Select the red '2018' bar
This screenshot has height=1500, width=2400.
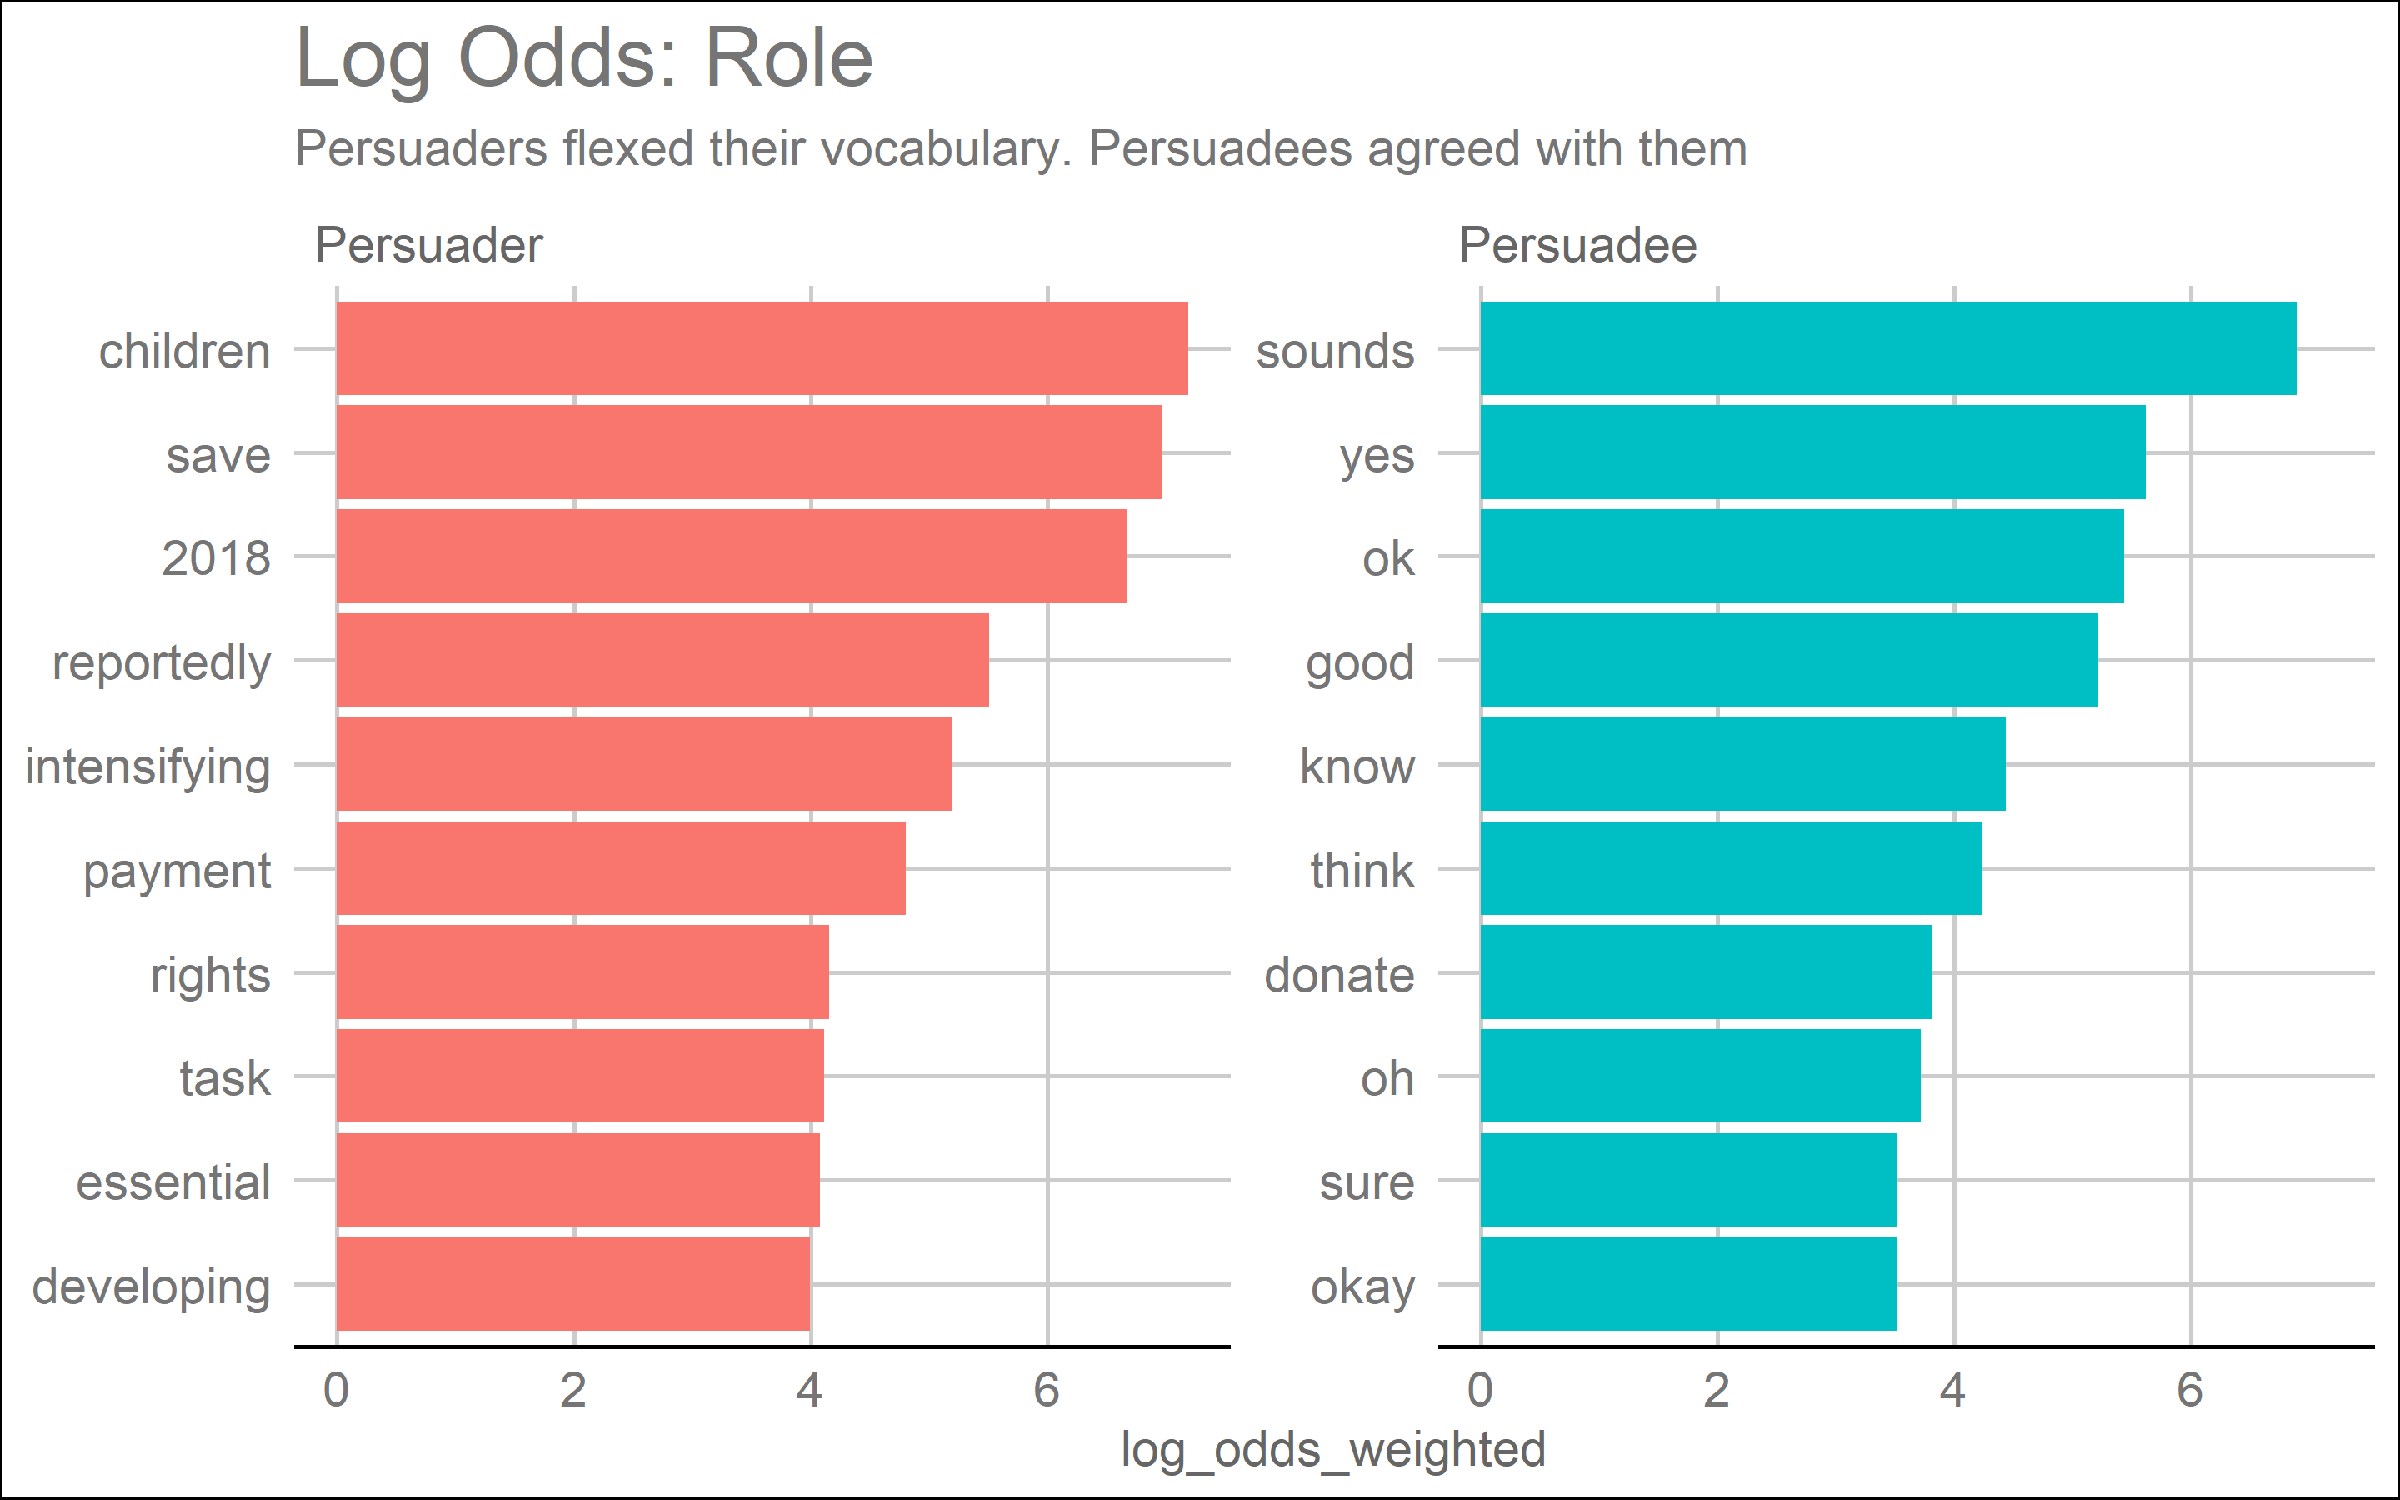(732, 557)
